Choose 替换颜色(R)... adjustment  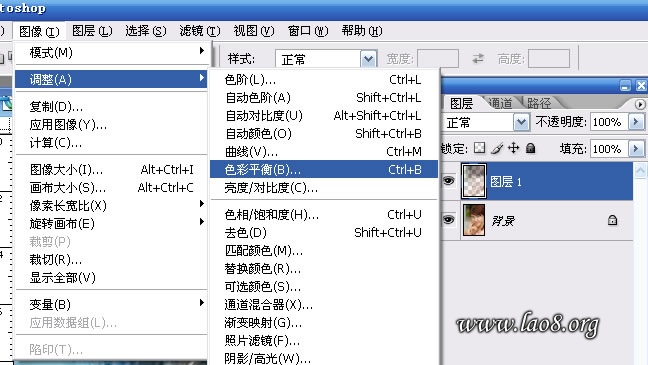tap(324, 269)
